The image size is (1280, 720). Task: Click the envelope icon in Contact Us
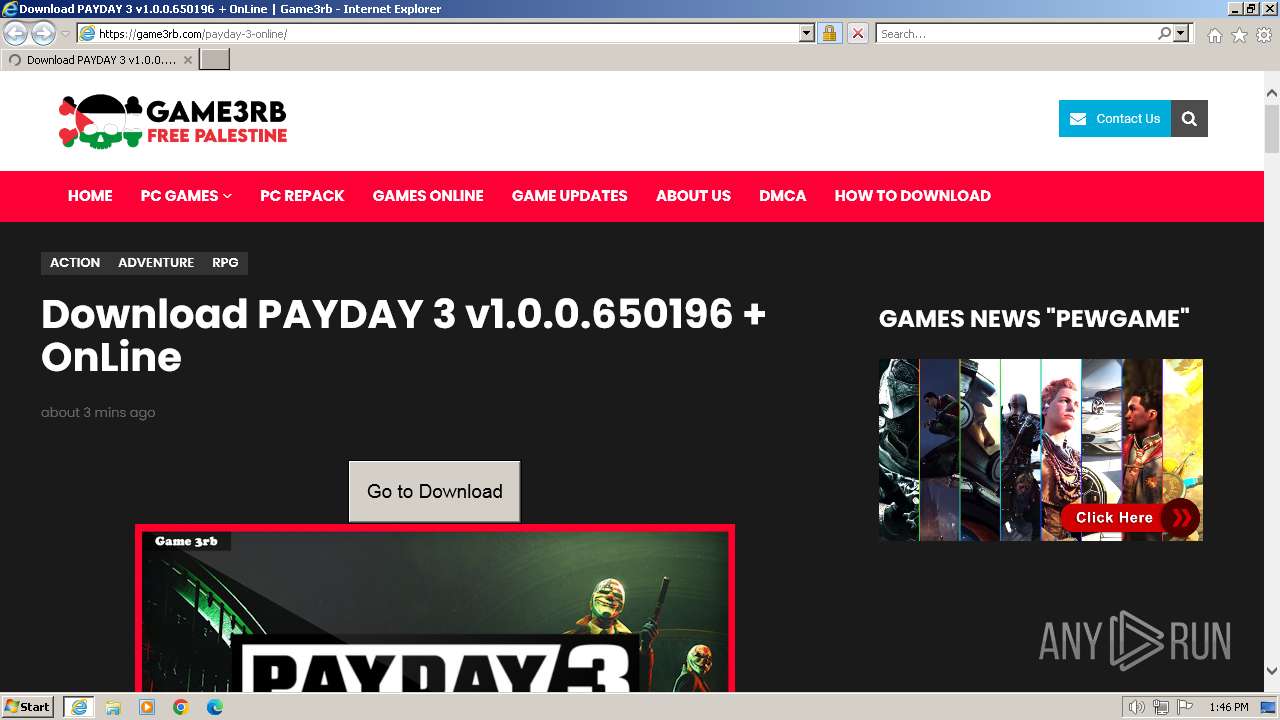click(x=1078, y=119)
